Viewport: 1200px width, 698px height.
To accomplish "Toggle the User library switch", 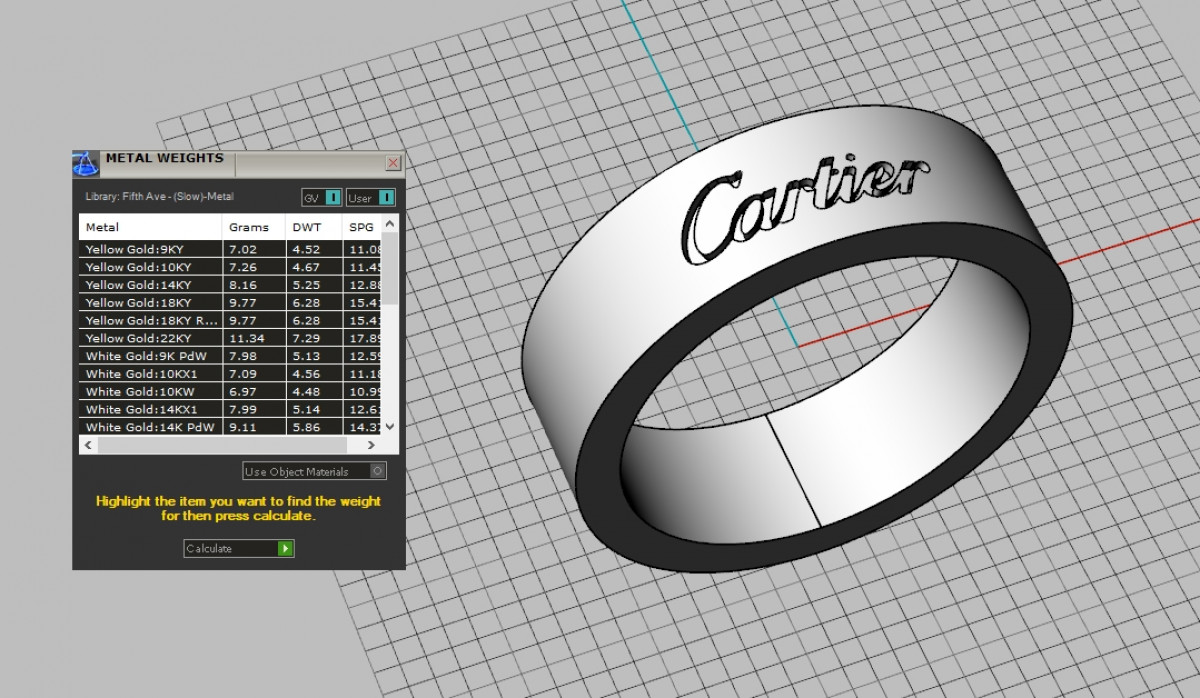I will click(x=371, y=198).
